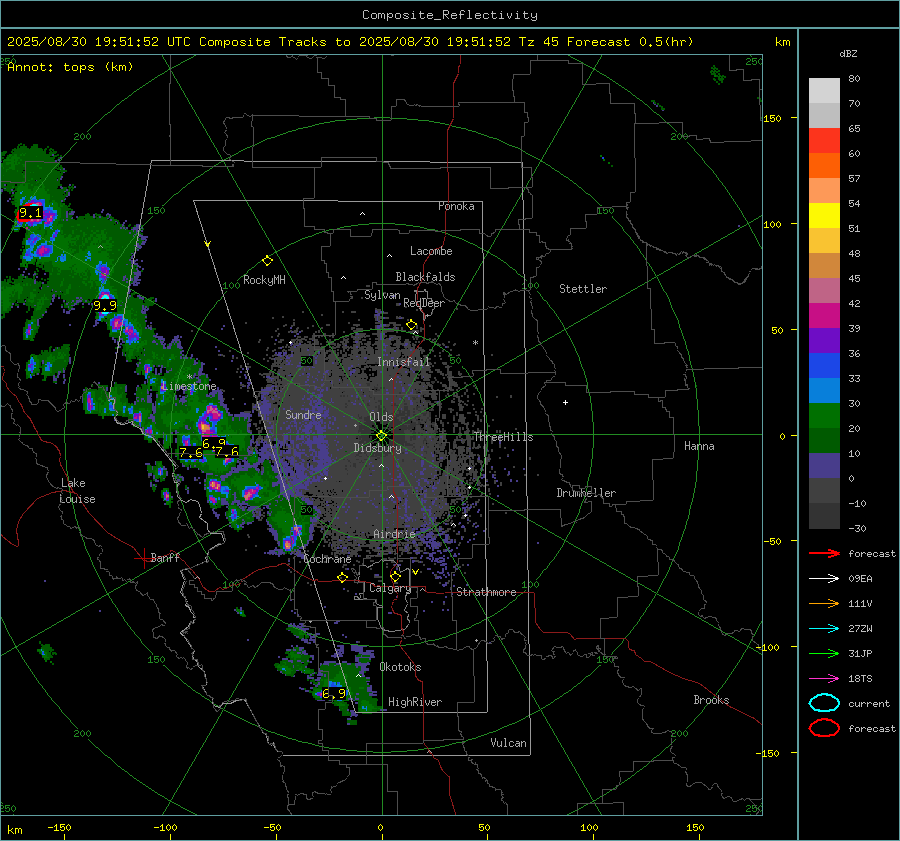Click the red storm ellipse labeled 9.1
900x841 pixels.
pyautogui.click(x=30, y=212)
